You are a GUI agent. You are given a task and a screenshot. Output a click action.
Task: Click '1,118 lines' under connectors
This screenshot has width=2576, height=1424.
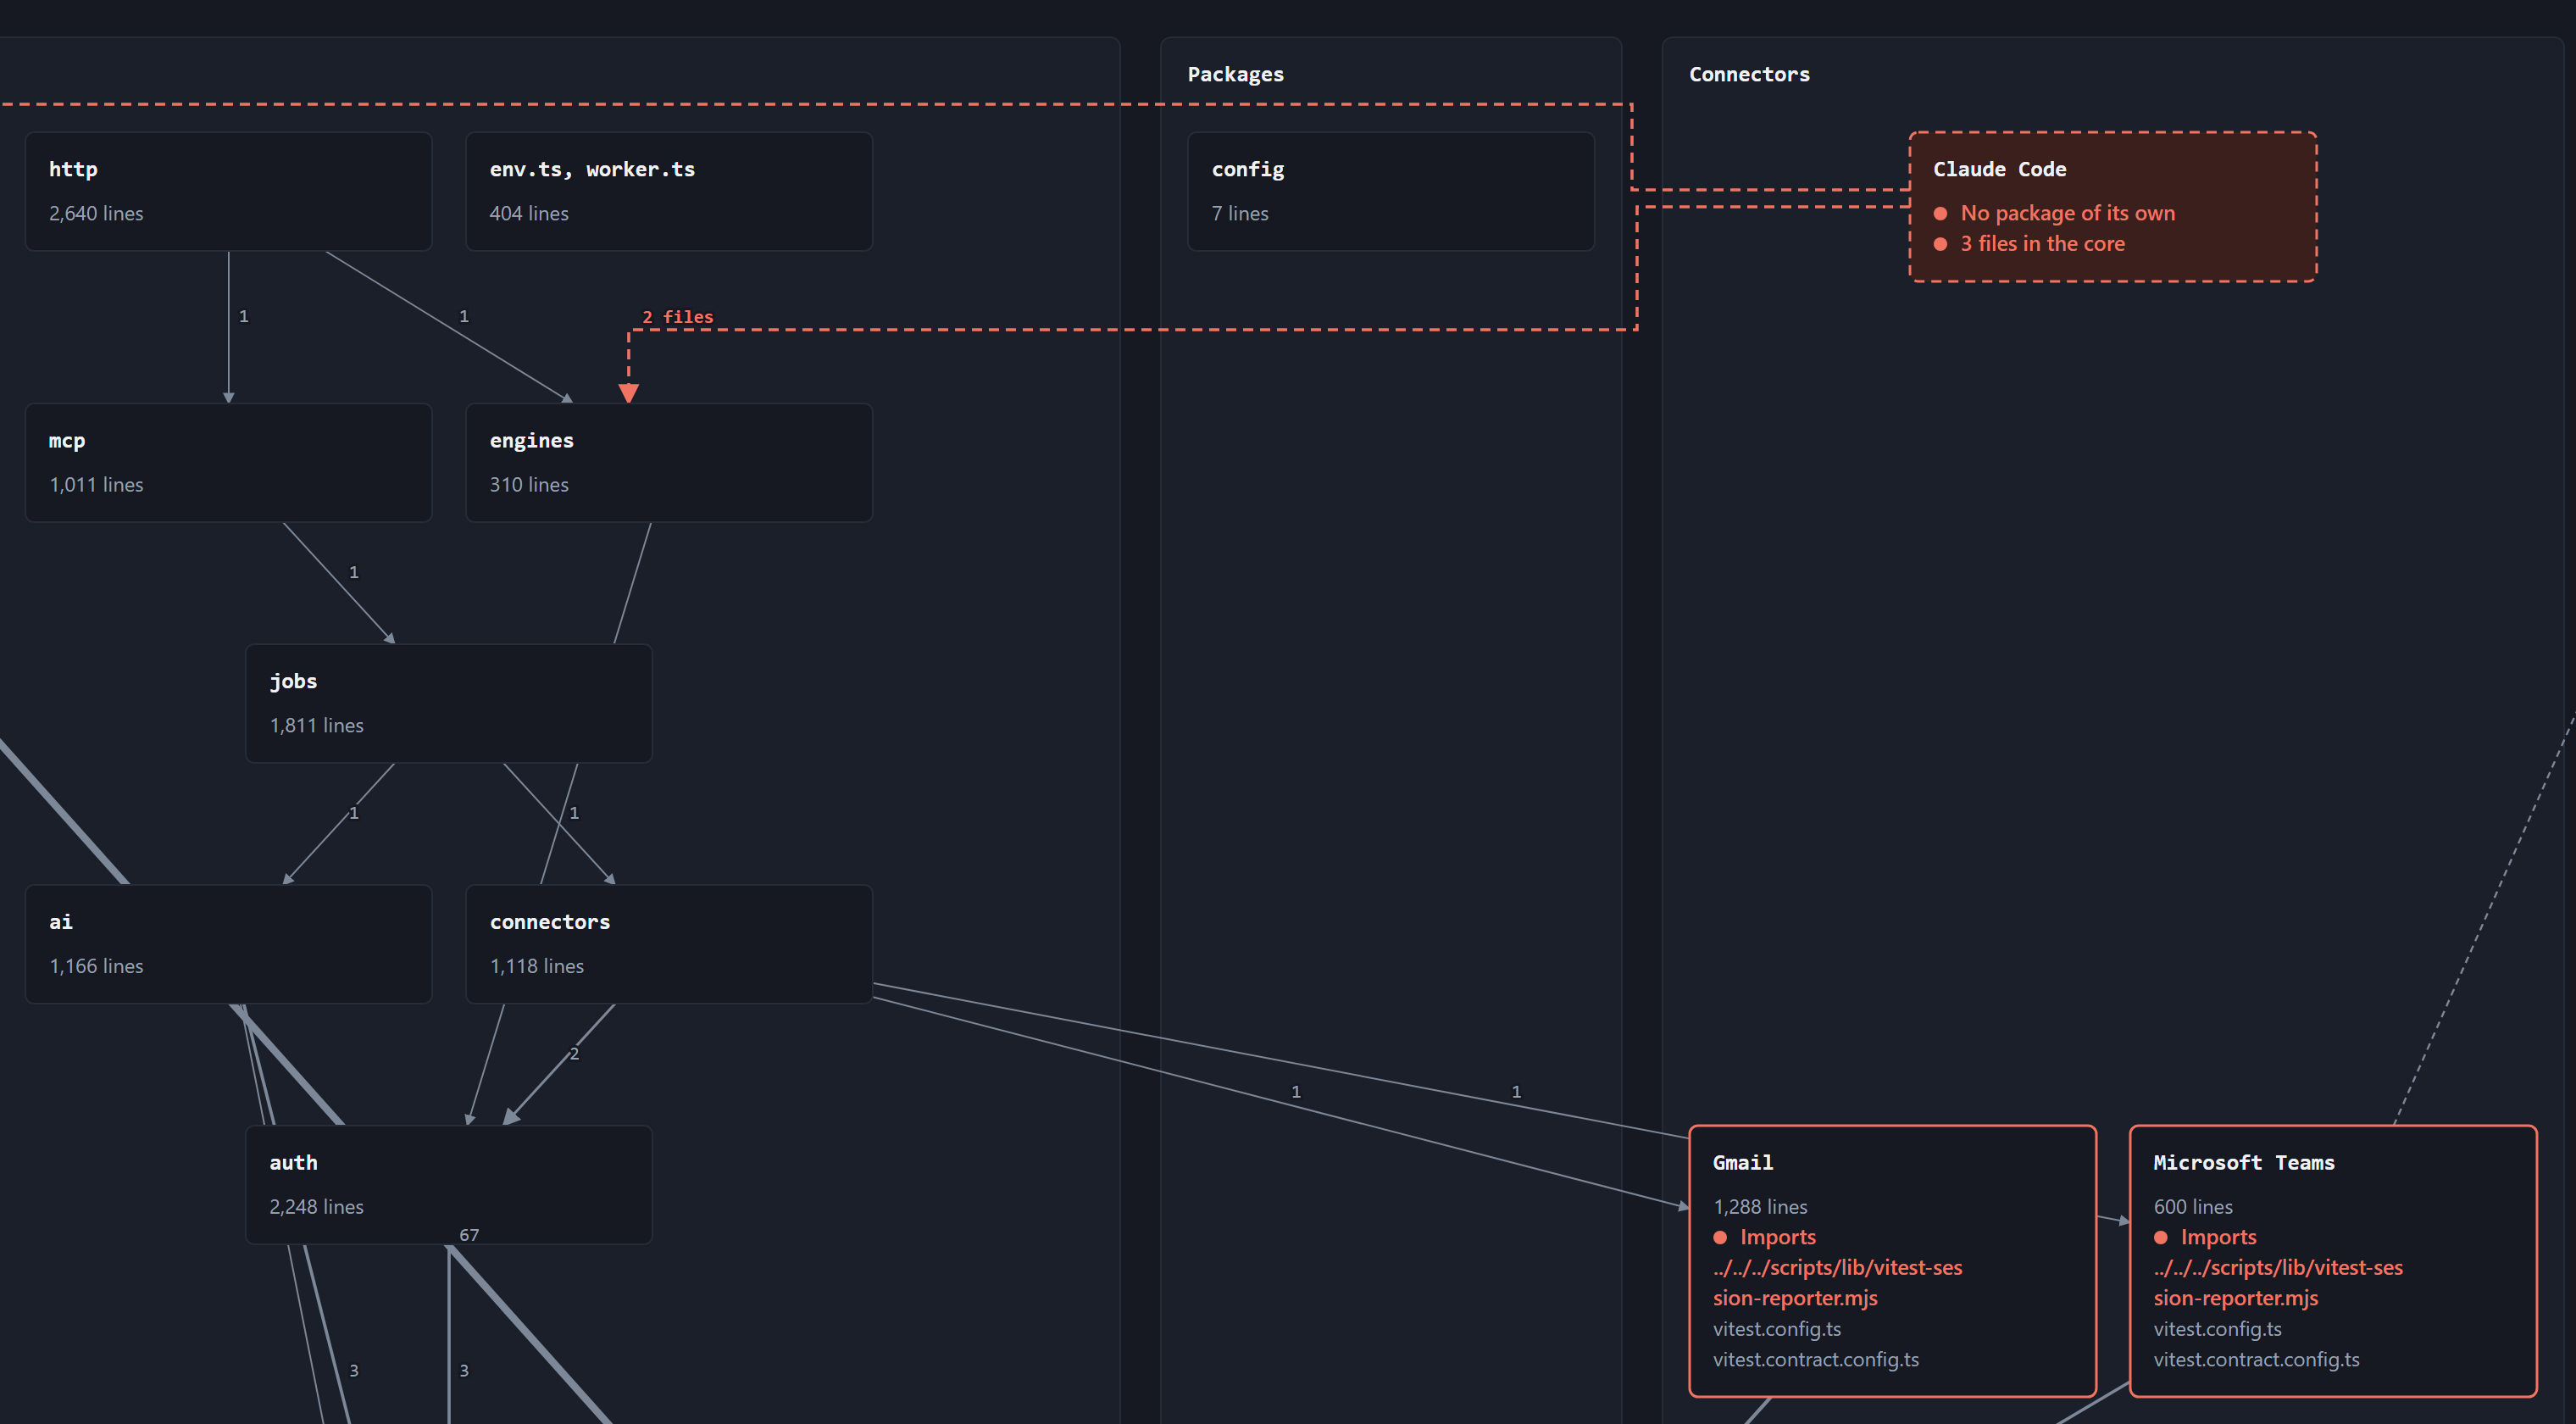click(x=537, y=966)
